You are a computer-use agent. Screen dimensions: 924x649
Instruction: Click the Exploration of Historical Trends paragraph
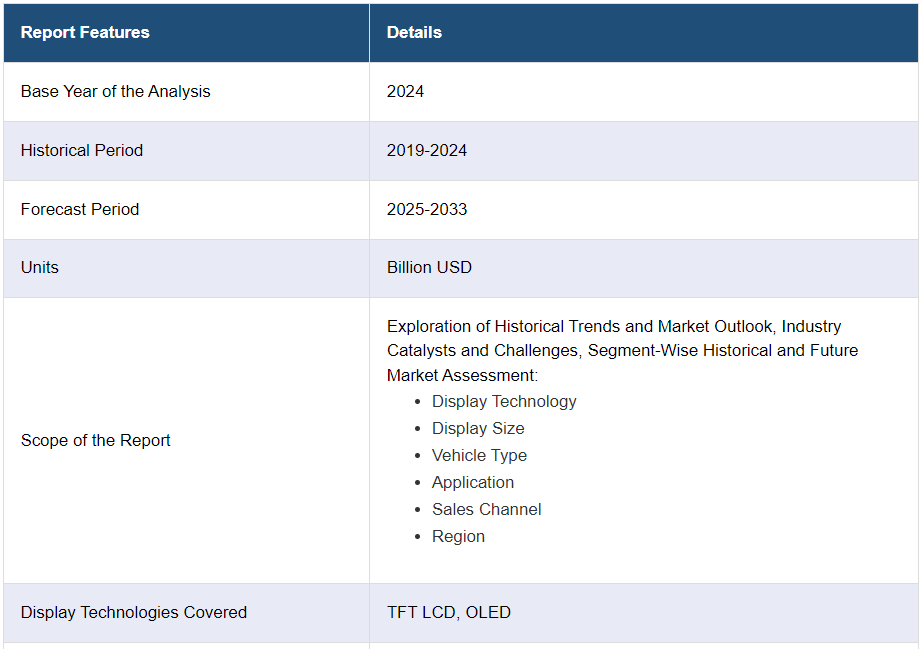point(622,350)
